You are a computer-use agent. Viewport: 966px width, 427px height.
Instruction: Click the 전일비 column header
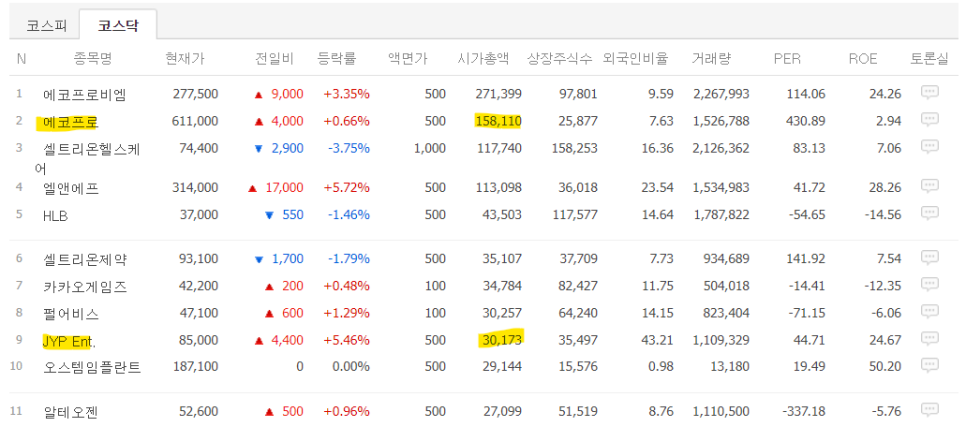tap(275, 59)
